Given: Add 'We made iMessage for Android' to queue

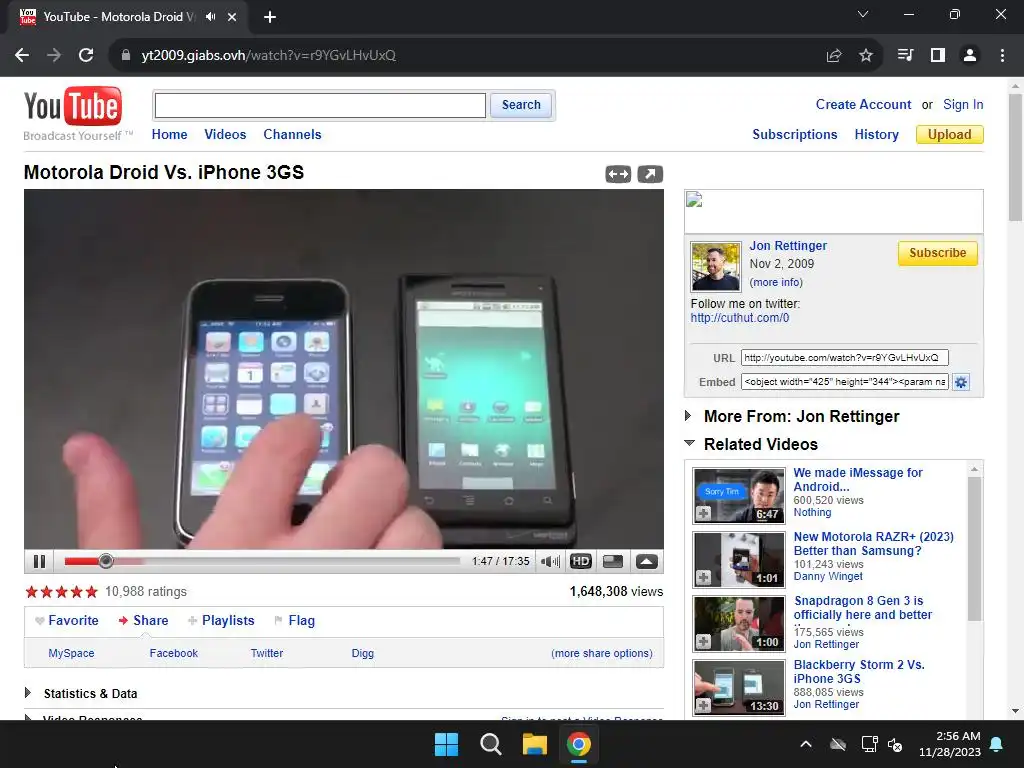Looking at the screenshot, I should coord(703,514).
